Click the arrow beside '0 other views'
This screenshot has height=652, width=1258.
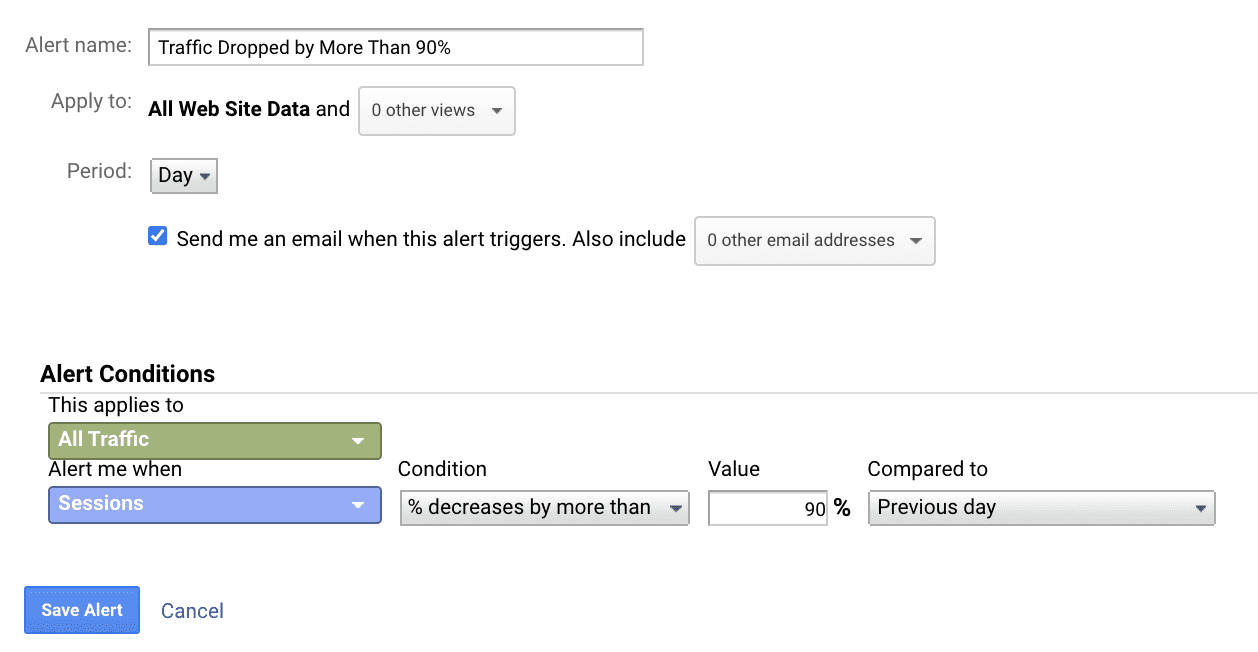497,111
